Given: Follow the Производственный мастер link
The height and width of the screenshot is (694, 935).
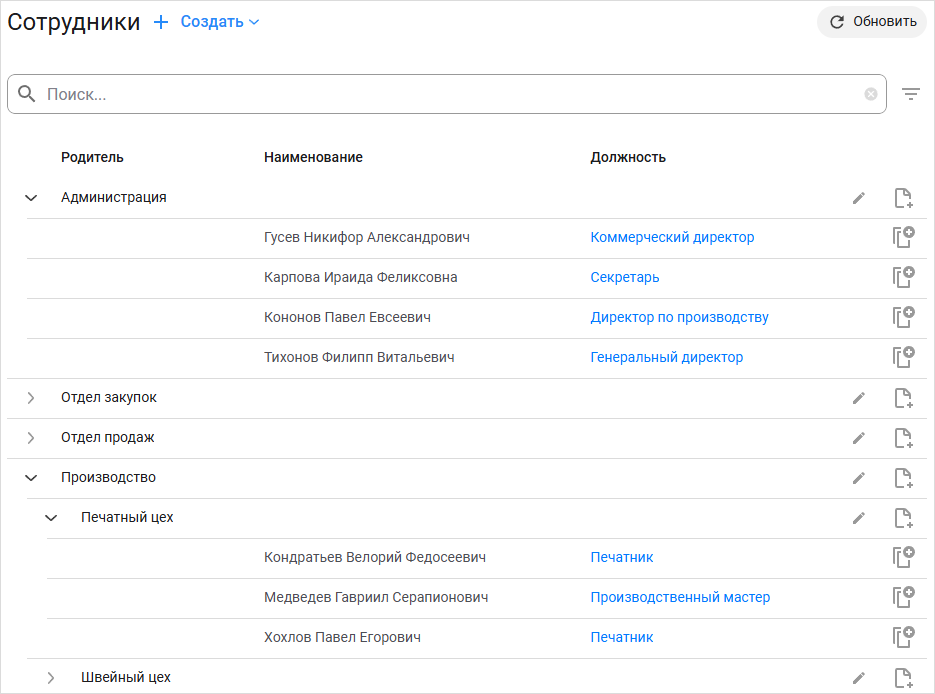Looking at the screenshot, I should (x=680, y=598).
